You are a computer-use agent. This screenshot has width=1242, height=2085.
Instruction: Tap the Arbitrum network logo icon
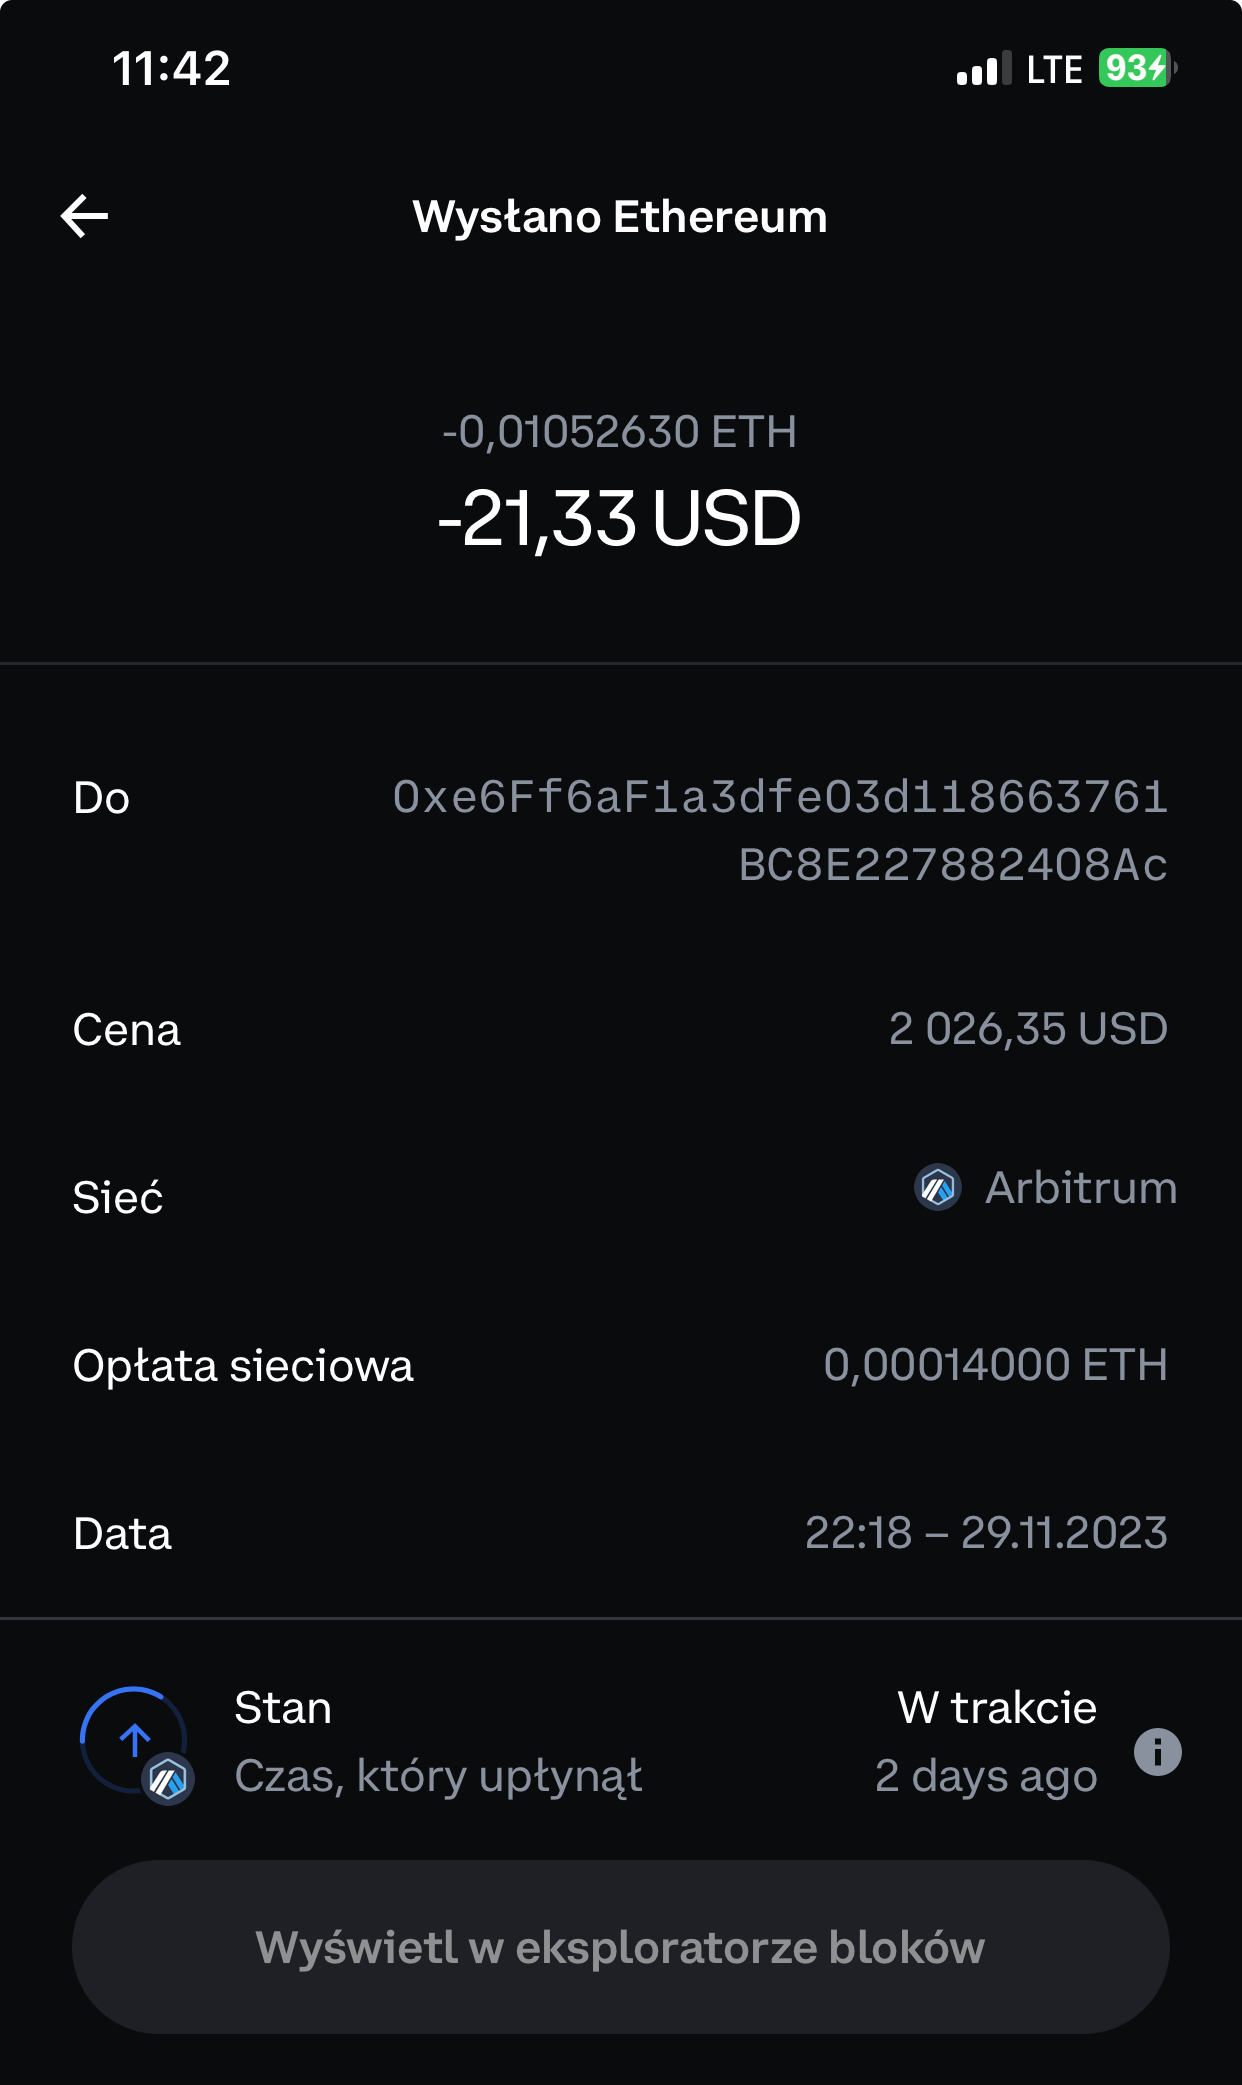[x=938, y=1188]
